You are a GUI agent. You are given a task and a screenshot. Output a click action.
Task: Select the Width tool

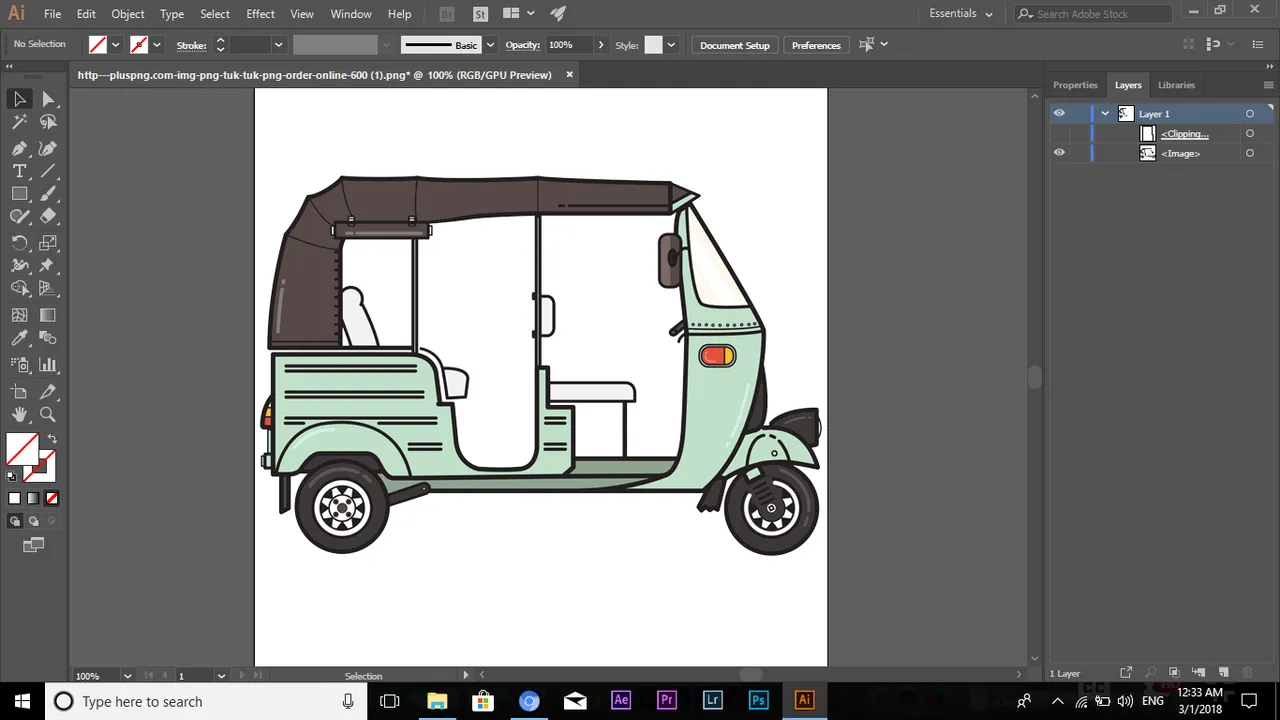coord(19,266)
